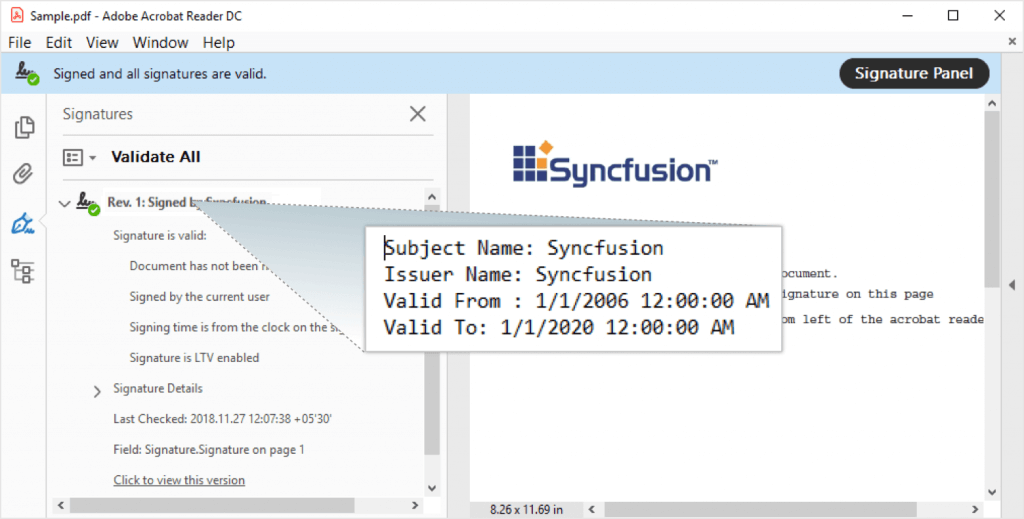Screen dimensions: 1024x519
Task: Click the signed status icon in blue bar
Action: [x=27, y=73]
